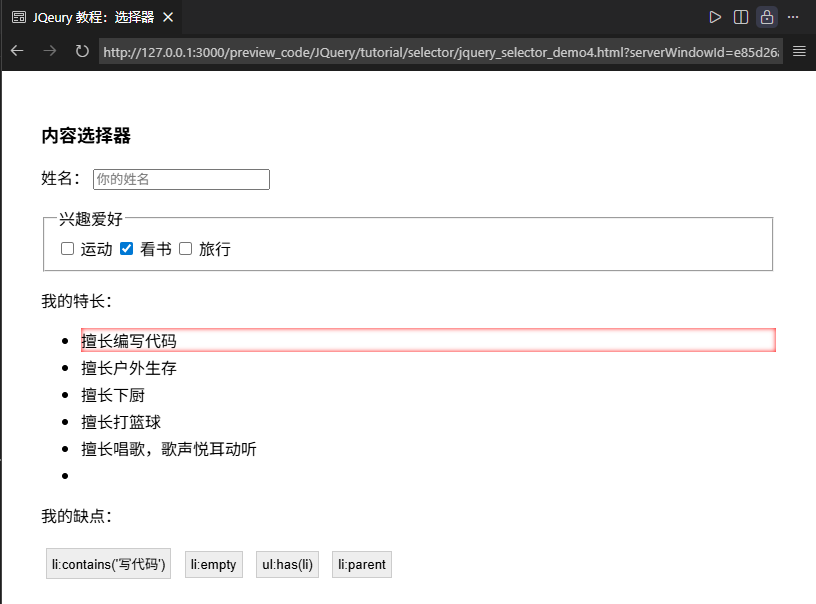Image resolution: width=816 pixels, height=604 pixels.
Task: Focus the 你的姓名 name input field
Action: click(x=181, y=179)
